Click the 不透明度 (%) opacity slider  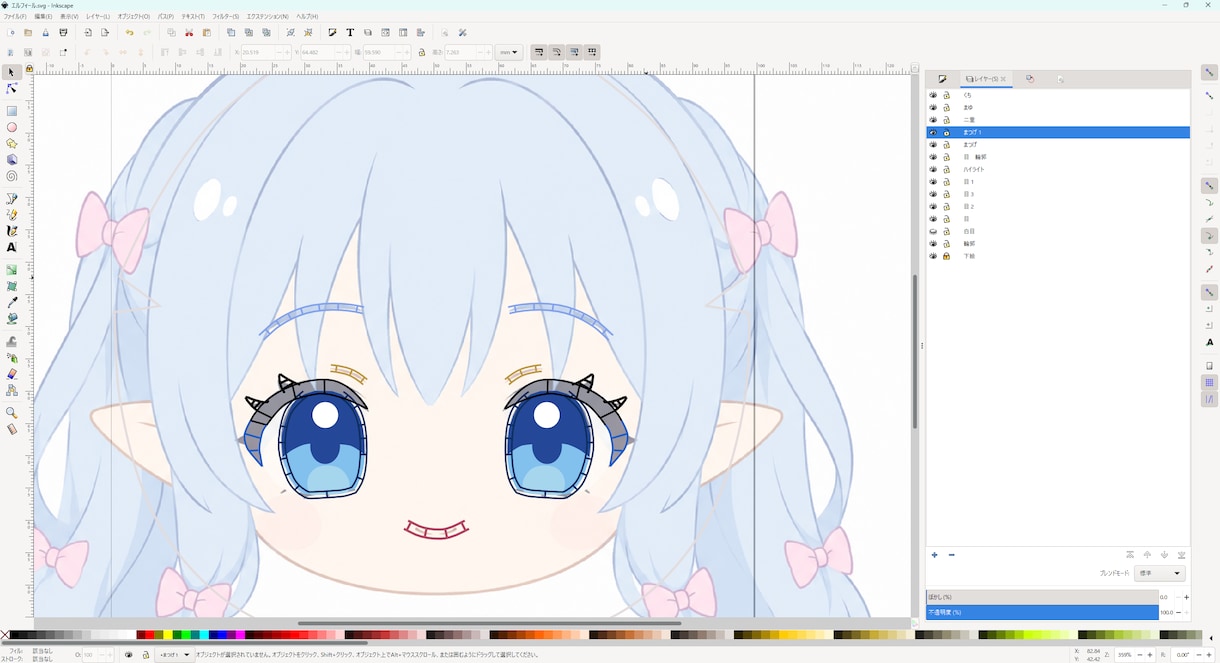[1042, 612]
